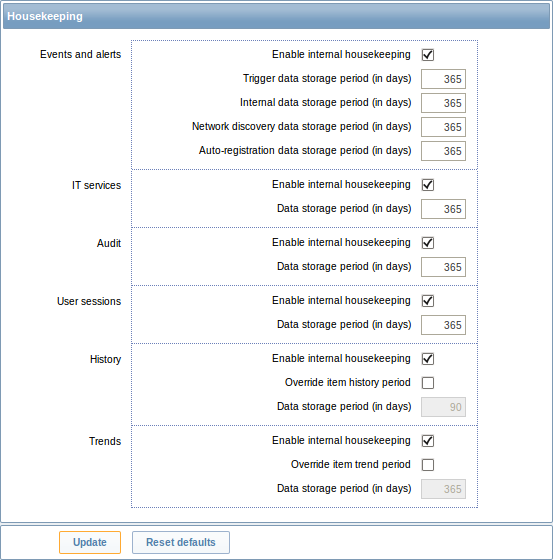553x560 pixels.
Task: Click the Housekeeping header title
Action: pos(45,16)
